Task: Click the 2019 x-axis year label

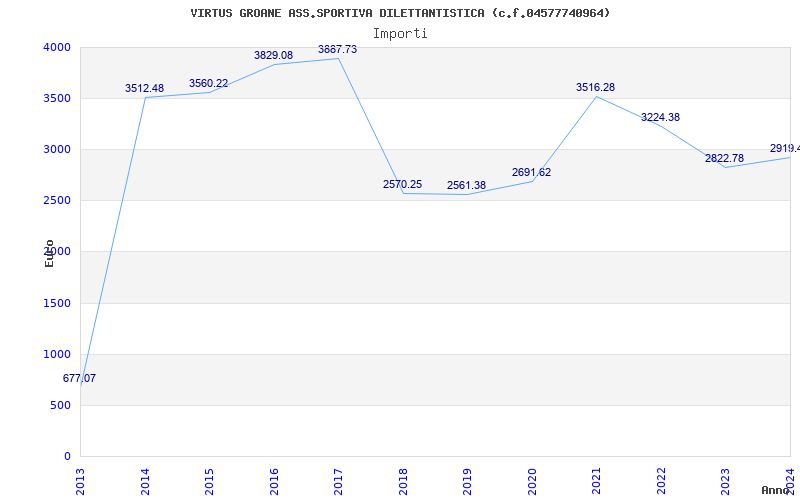Action: point(467,481)
